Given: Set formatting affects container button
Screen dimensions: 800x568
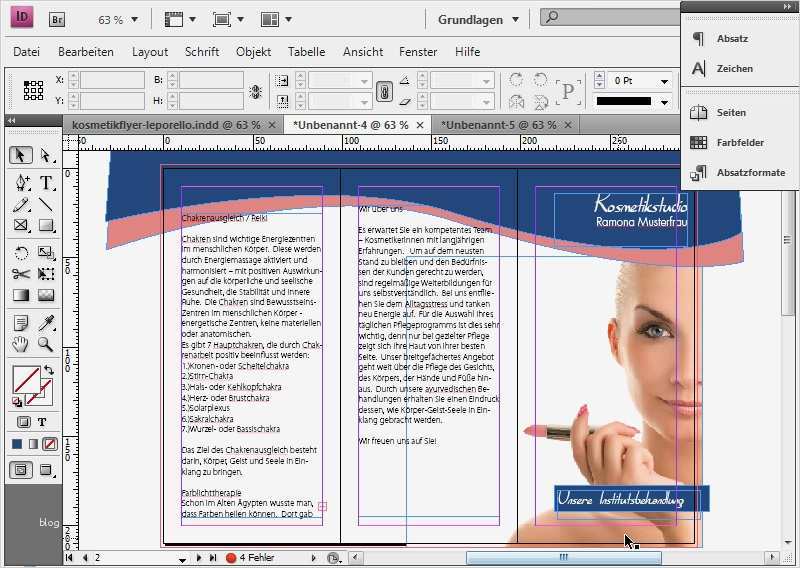Looking at the screenshot, I should tap(23, 422).
